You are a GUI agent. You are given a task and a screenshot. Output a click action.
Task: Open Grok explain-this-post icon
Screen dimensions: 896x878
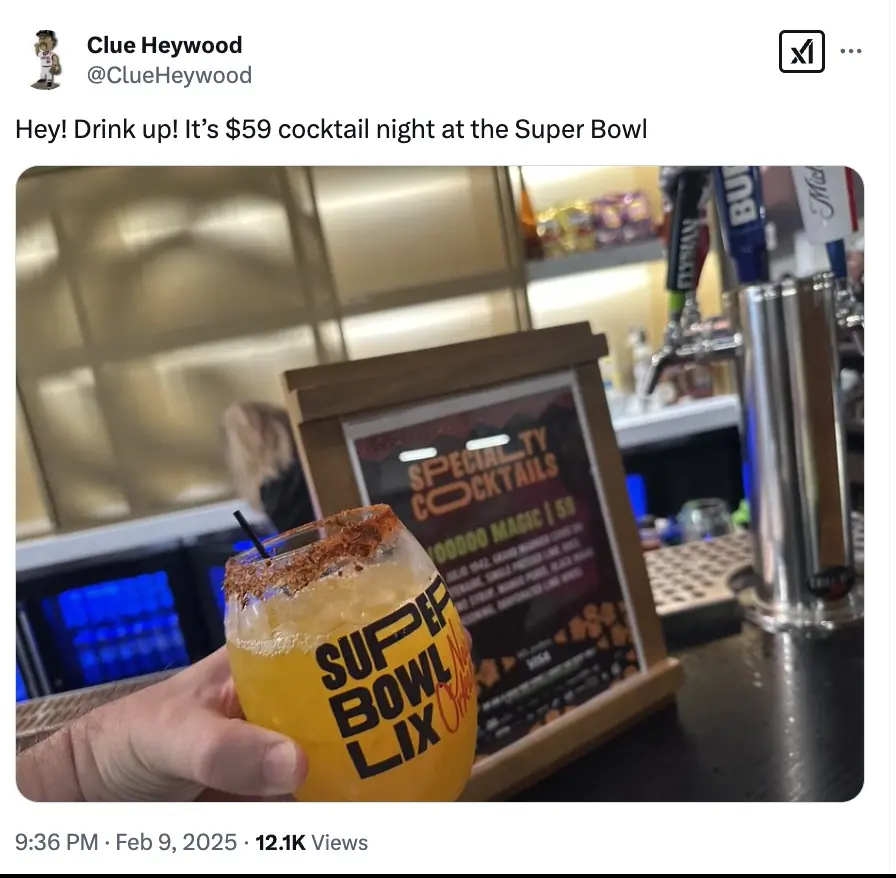(801, 51)
